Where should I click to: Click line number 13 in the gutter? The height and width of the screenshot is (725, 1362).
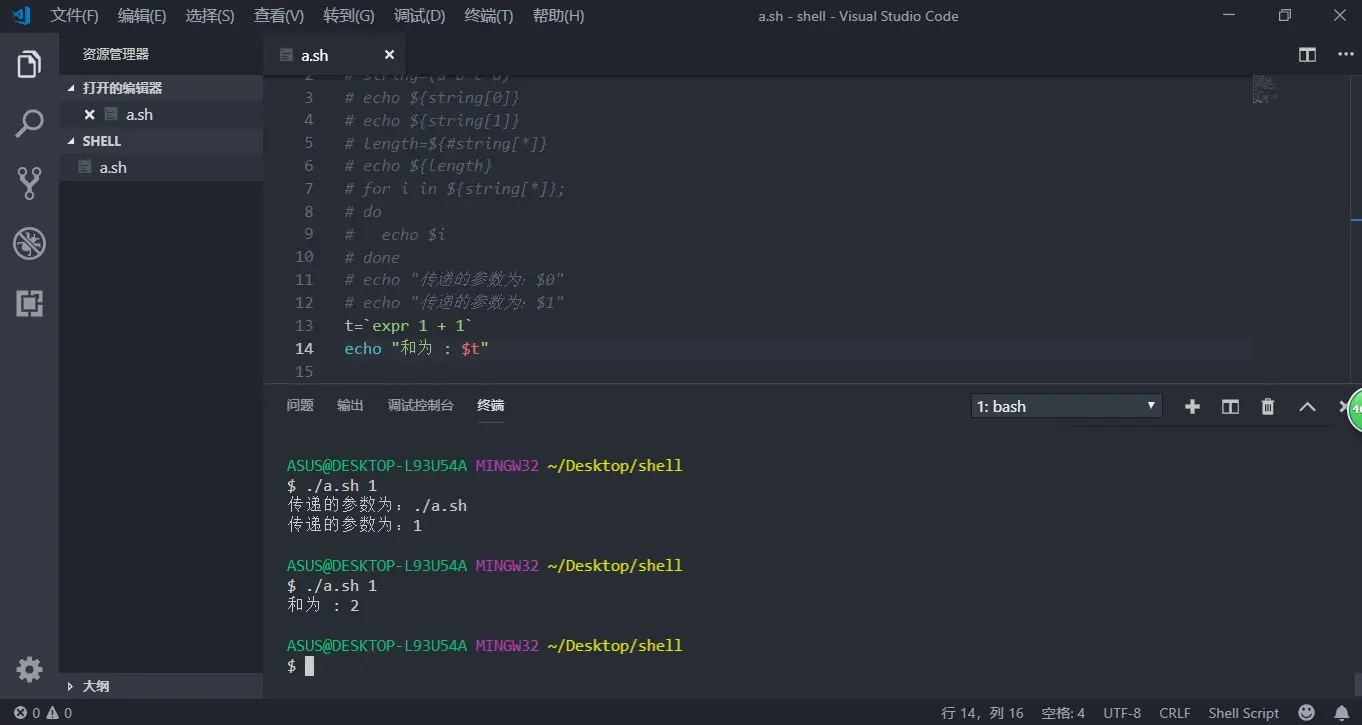click(x=304, y=326)
